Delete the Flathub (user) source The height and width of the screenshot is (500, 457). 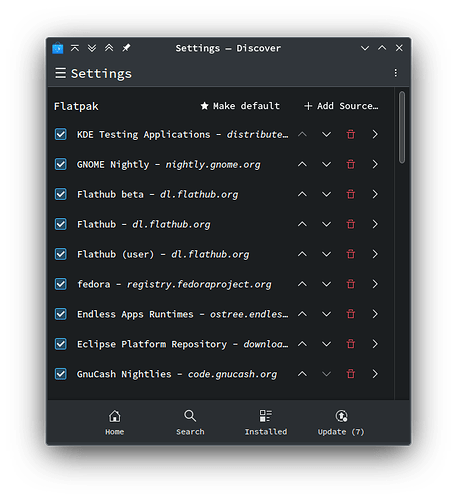[351, 254]
